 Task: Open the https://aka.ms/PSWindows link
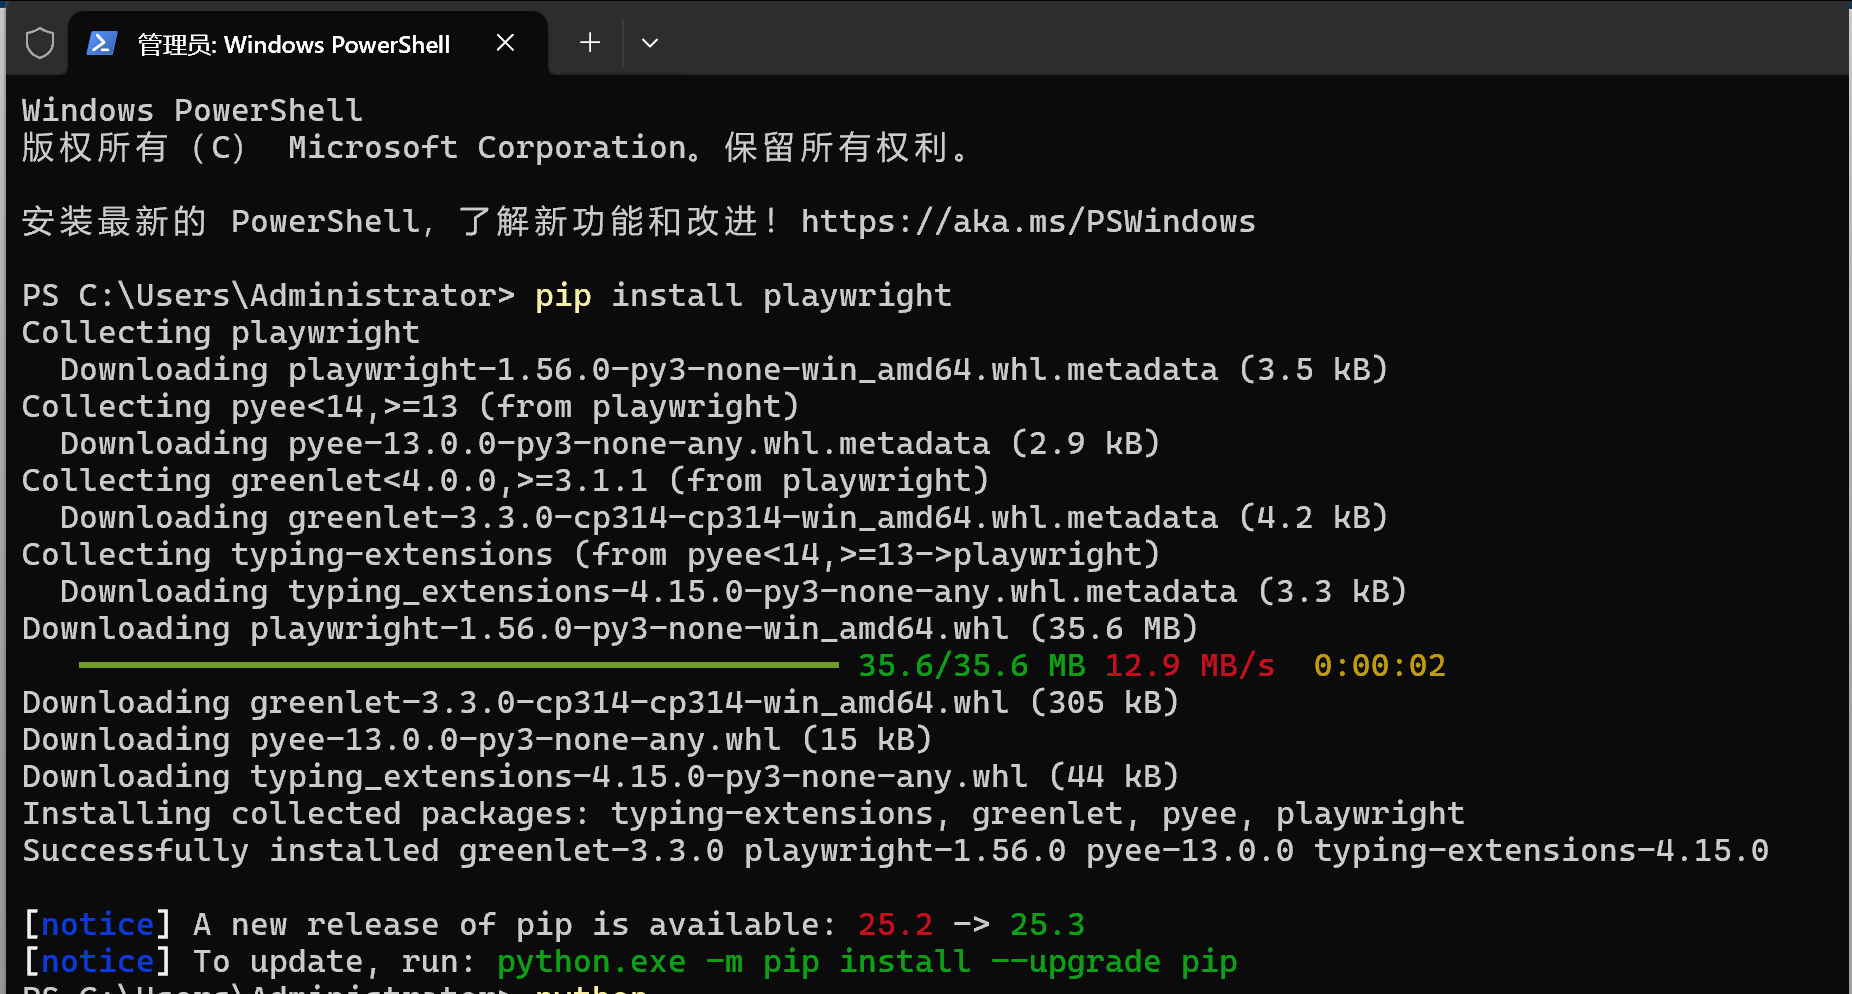(1028, 221)
